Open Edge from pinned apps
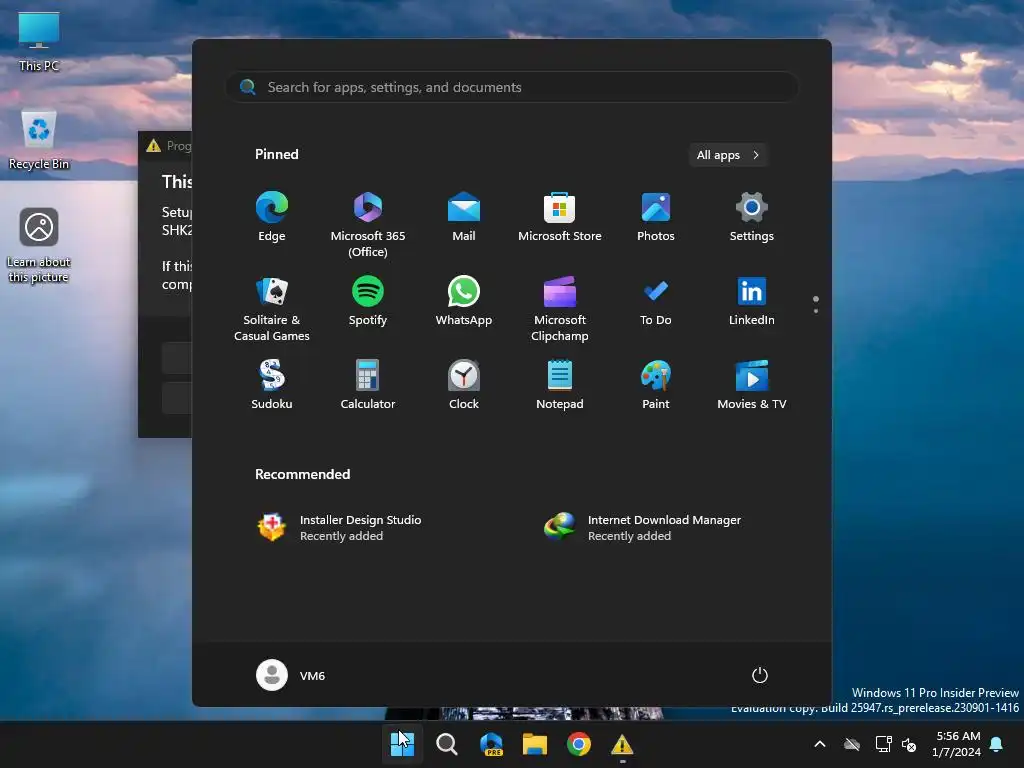This screenshot has height=768, width=1024. (272, 217)
